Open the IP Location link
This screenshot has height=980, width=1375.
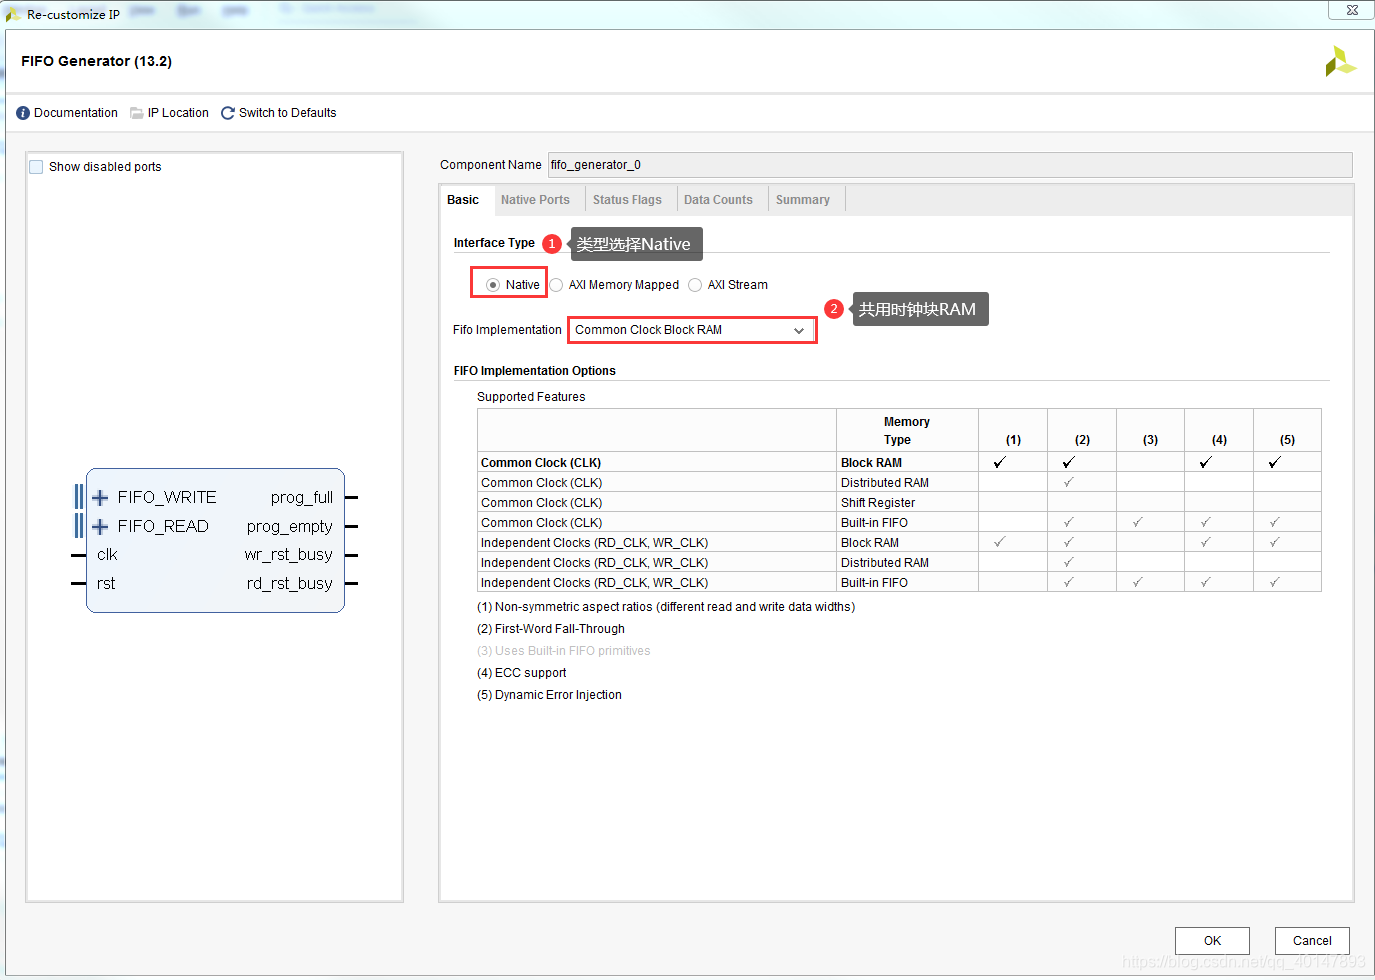pos(178,113)
